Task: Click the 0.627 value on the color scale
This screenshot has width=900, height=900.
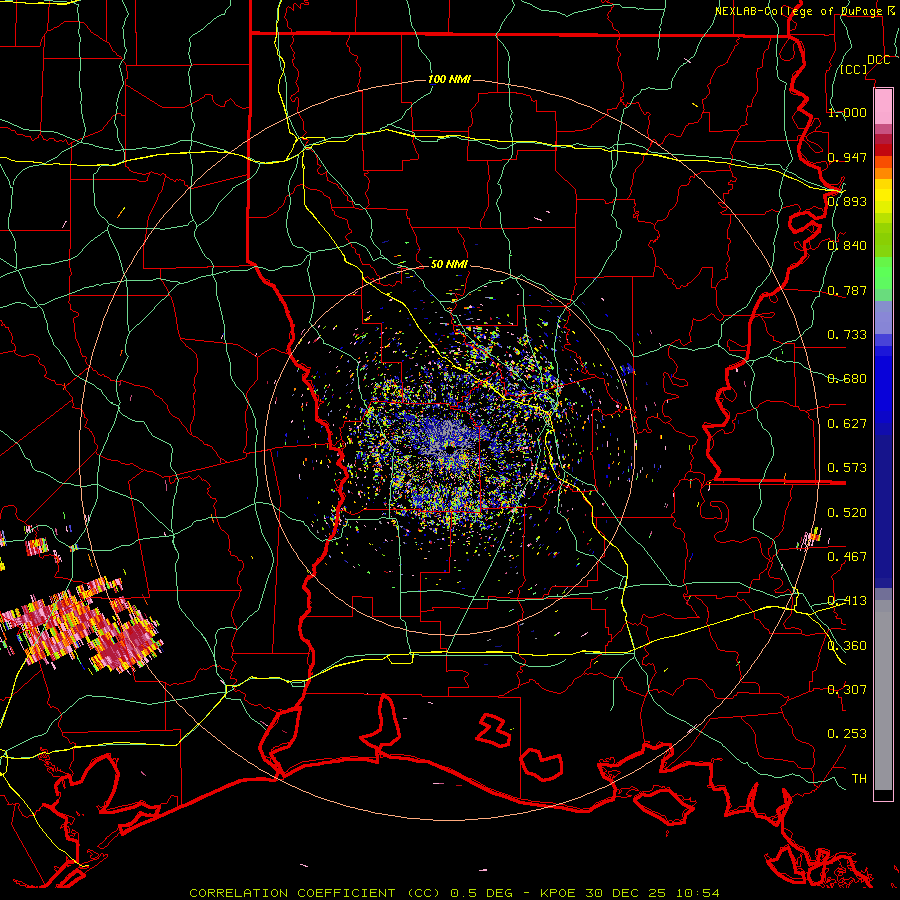Action: tap(847, 424)
